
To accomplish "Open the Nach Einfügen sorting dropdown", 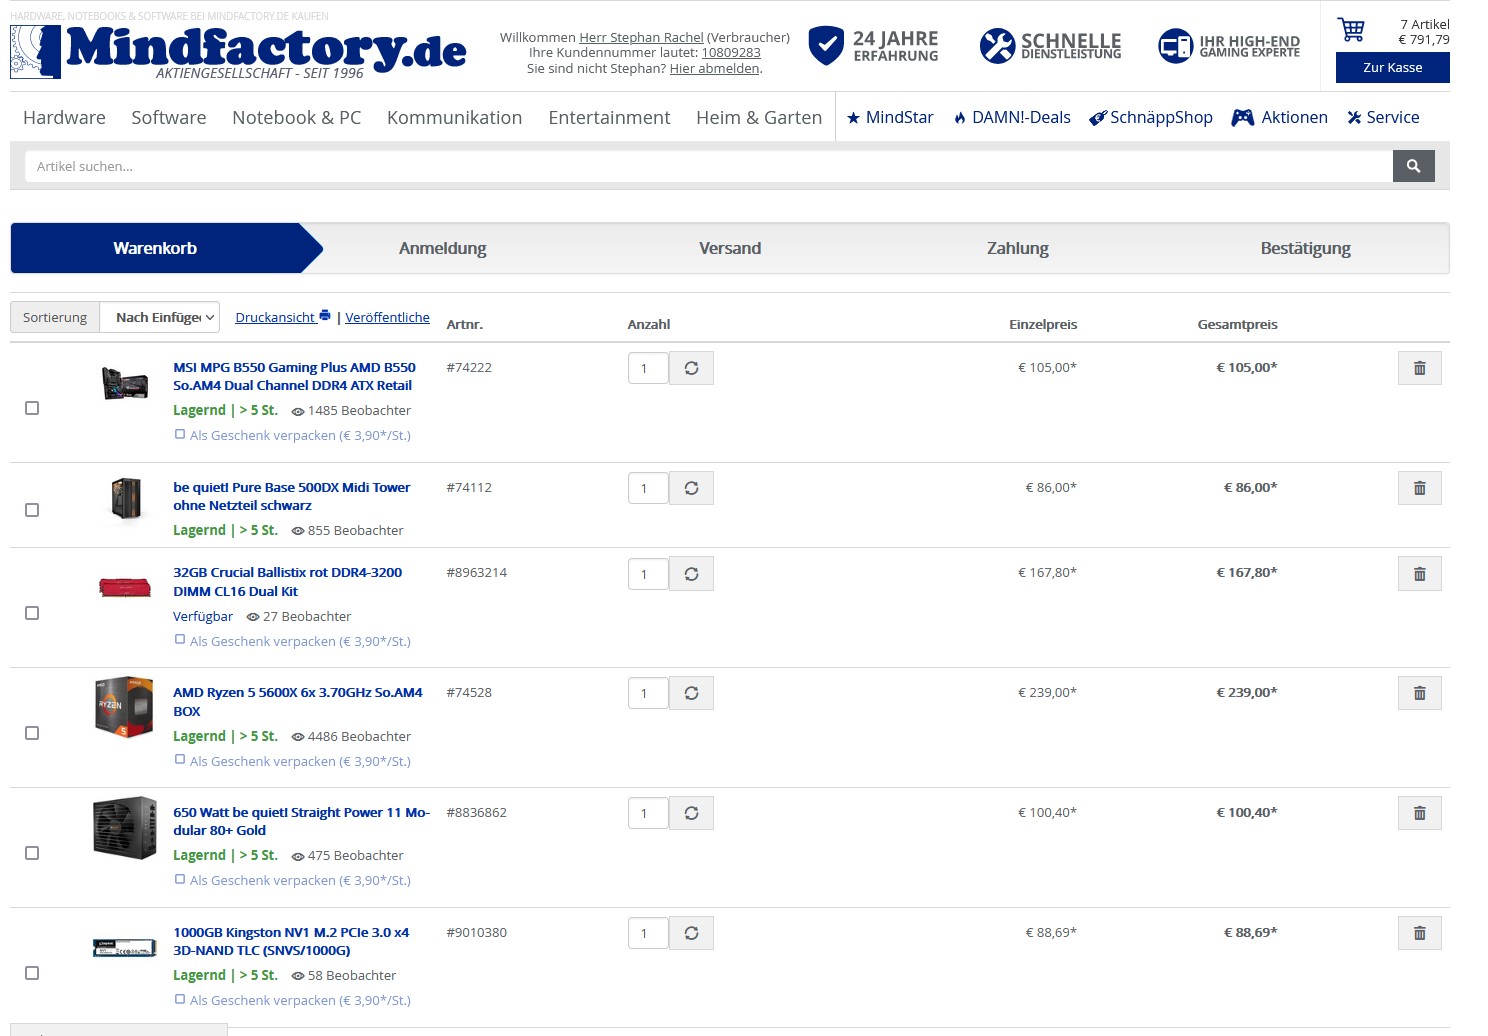I will point(161,317).
